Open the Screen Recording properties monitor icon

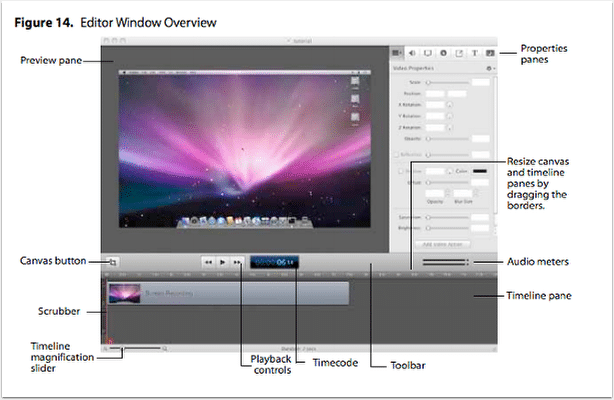point(428,53)
